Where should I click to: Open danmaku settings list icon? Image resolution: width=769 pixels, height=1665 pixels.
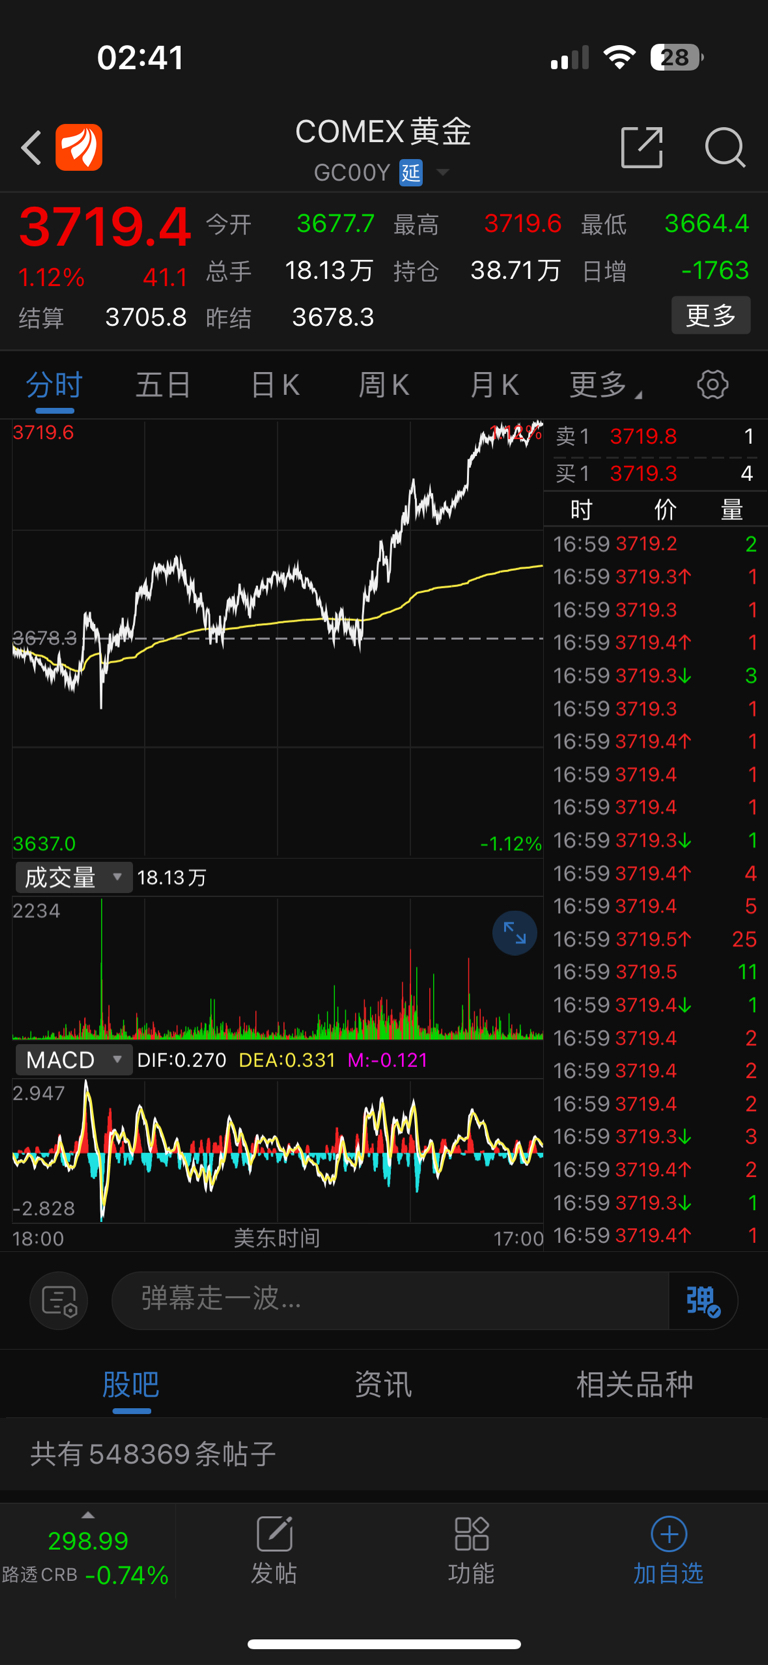tap(59, 1301)
